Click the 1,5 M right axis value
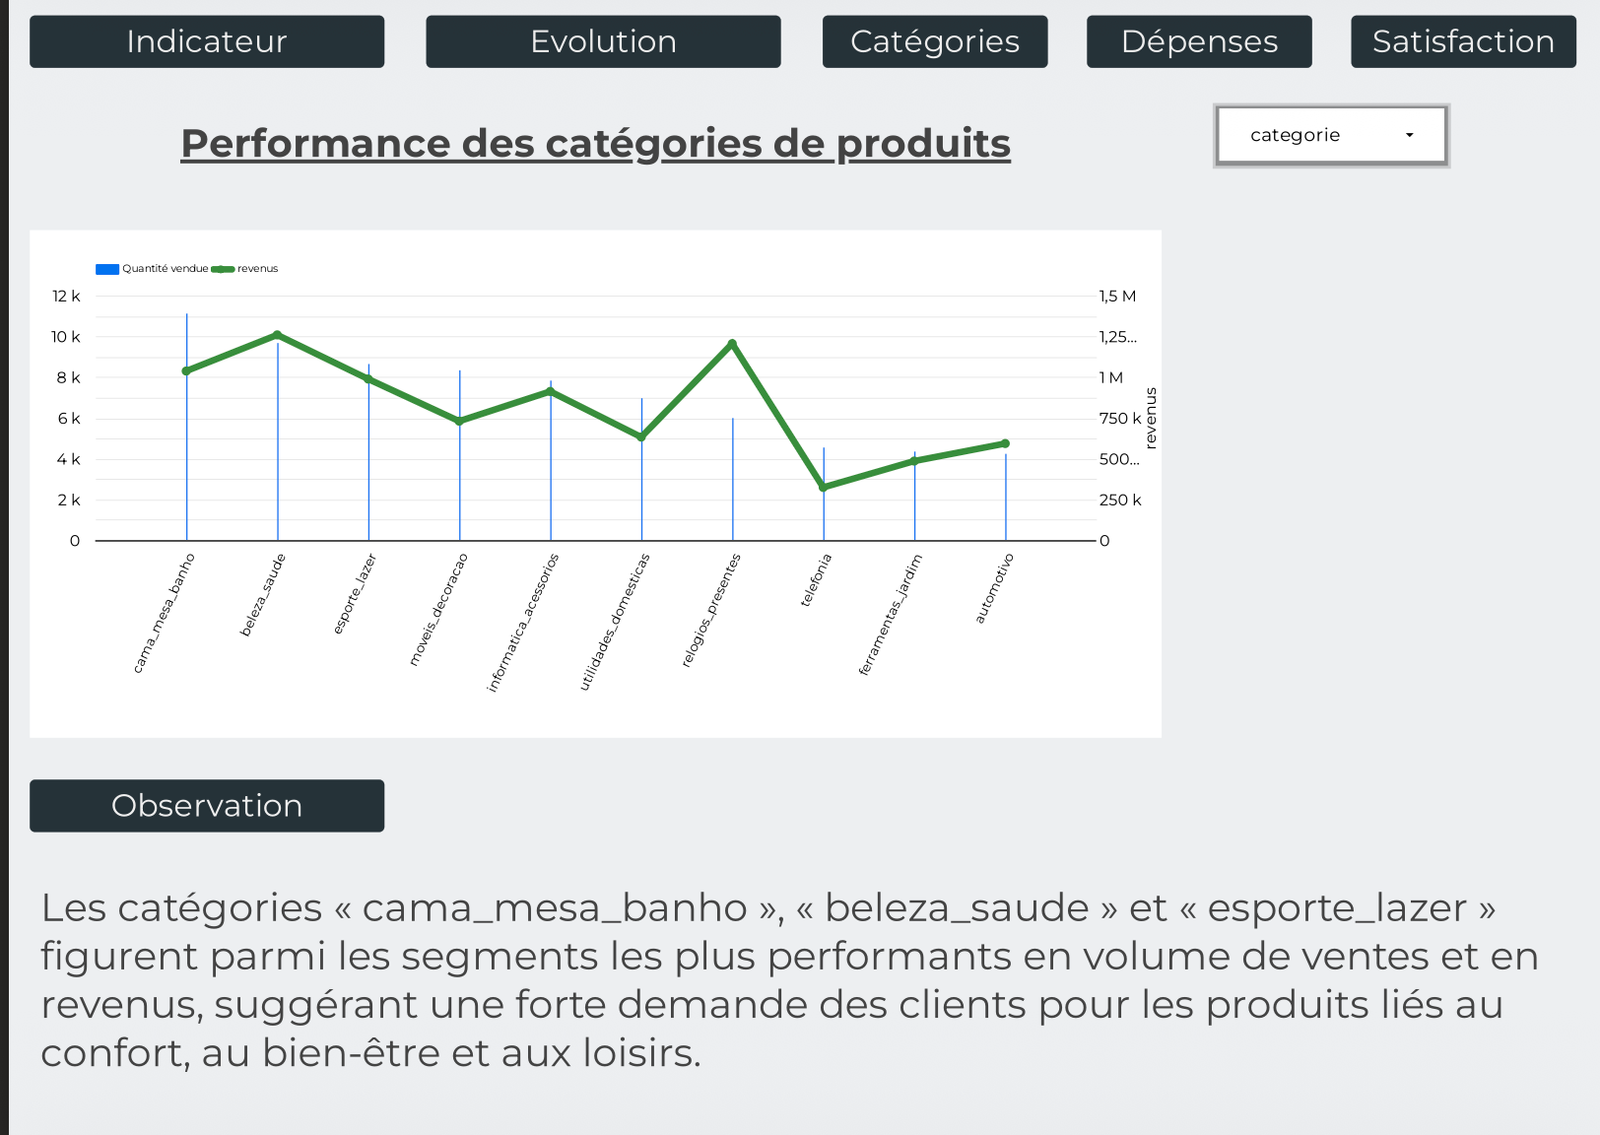The height and width of the screenshot is (1135, 1600). [1117, 296]
